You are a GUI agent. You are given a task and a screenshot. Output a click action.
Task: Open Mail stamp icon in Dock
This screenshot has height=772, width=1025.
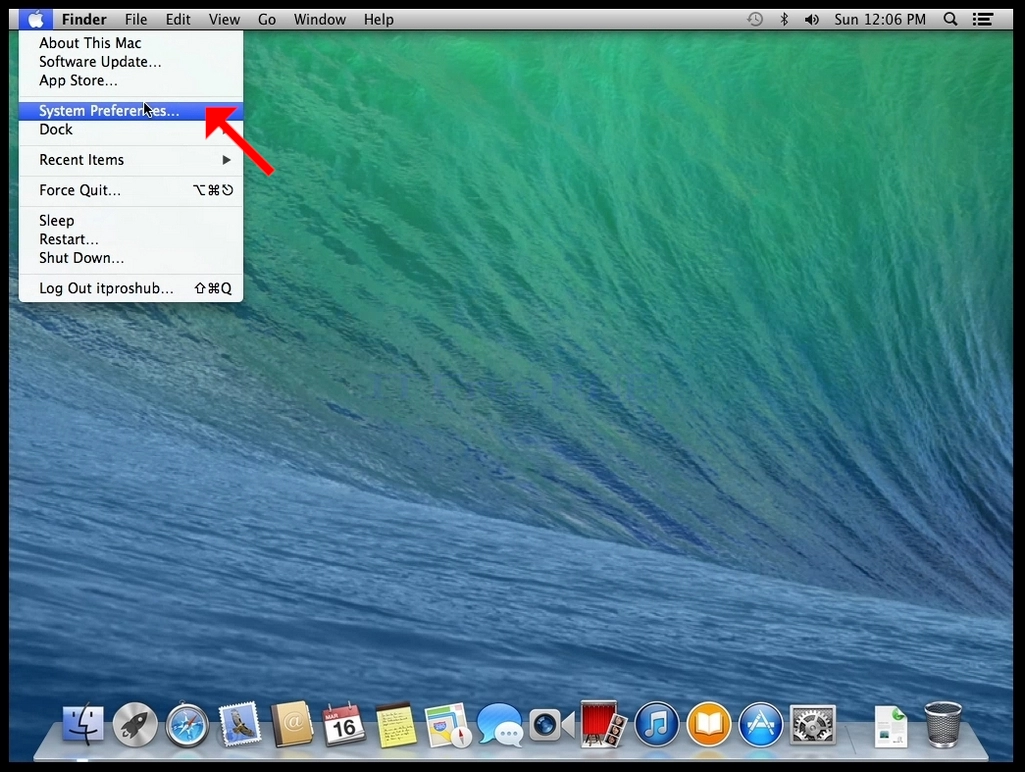(239, 724)
